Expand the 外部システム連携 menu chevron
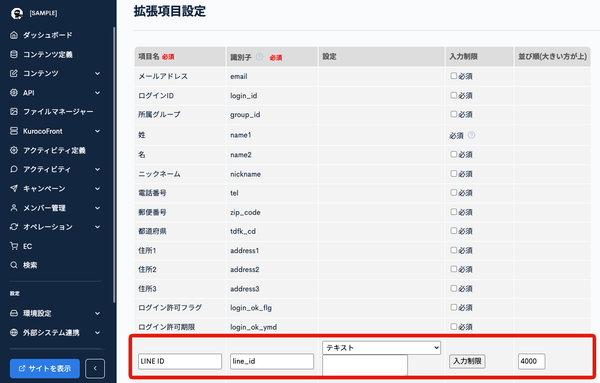600x383 pixels. pos(98,332)
